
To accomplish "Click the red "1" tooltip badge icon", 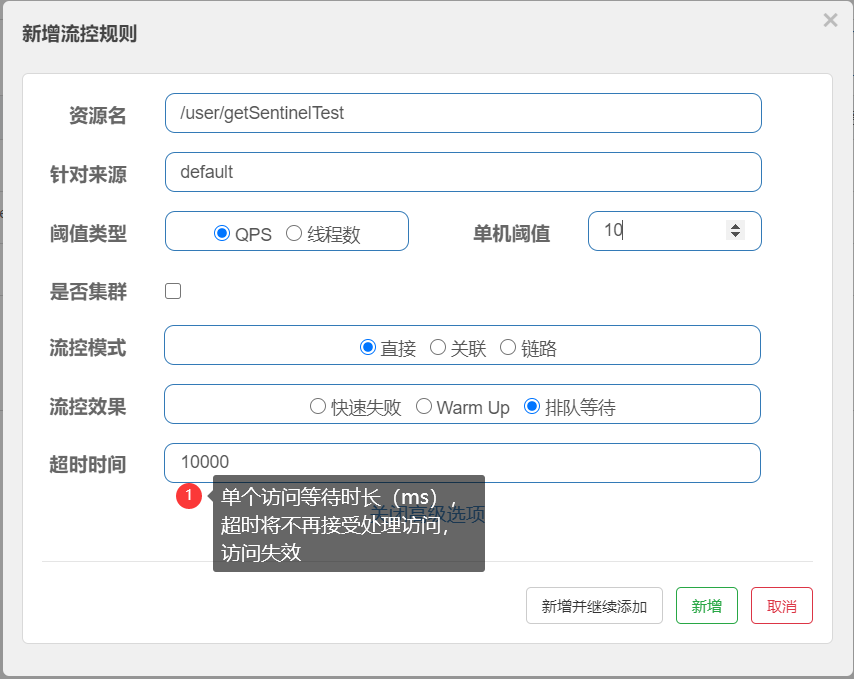I will (x=190, y=496).
